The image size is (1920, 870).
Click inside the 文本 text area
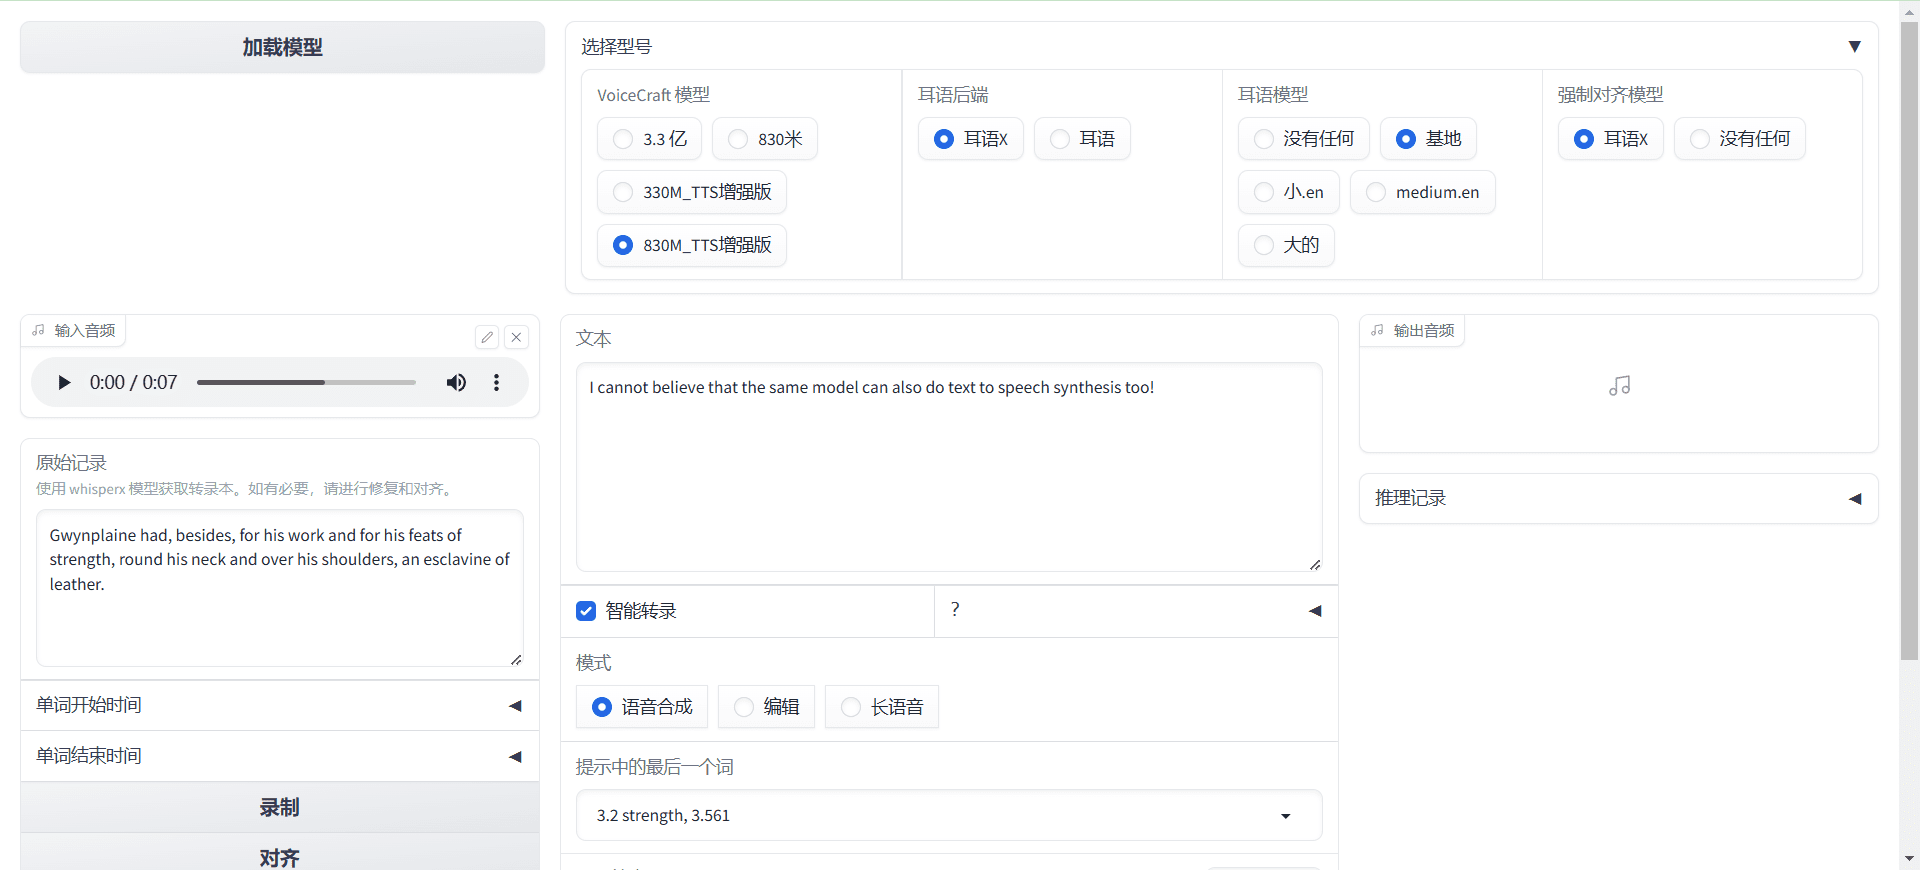(949, 467)
